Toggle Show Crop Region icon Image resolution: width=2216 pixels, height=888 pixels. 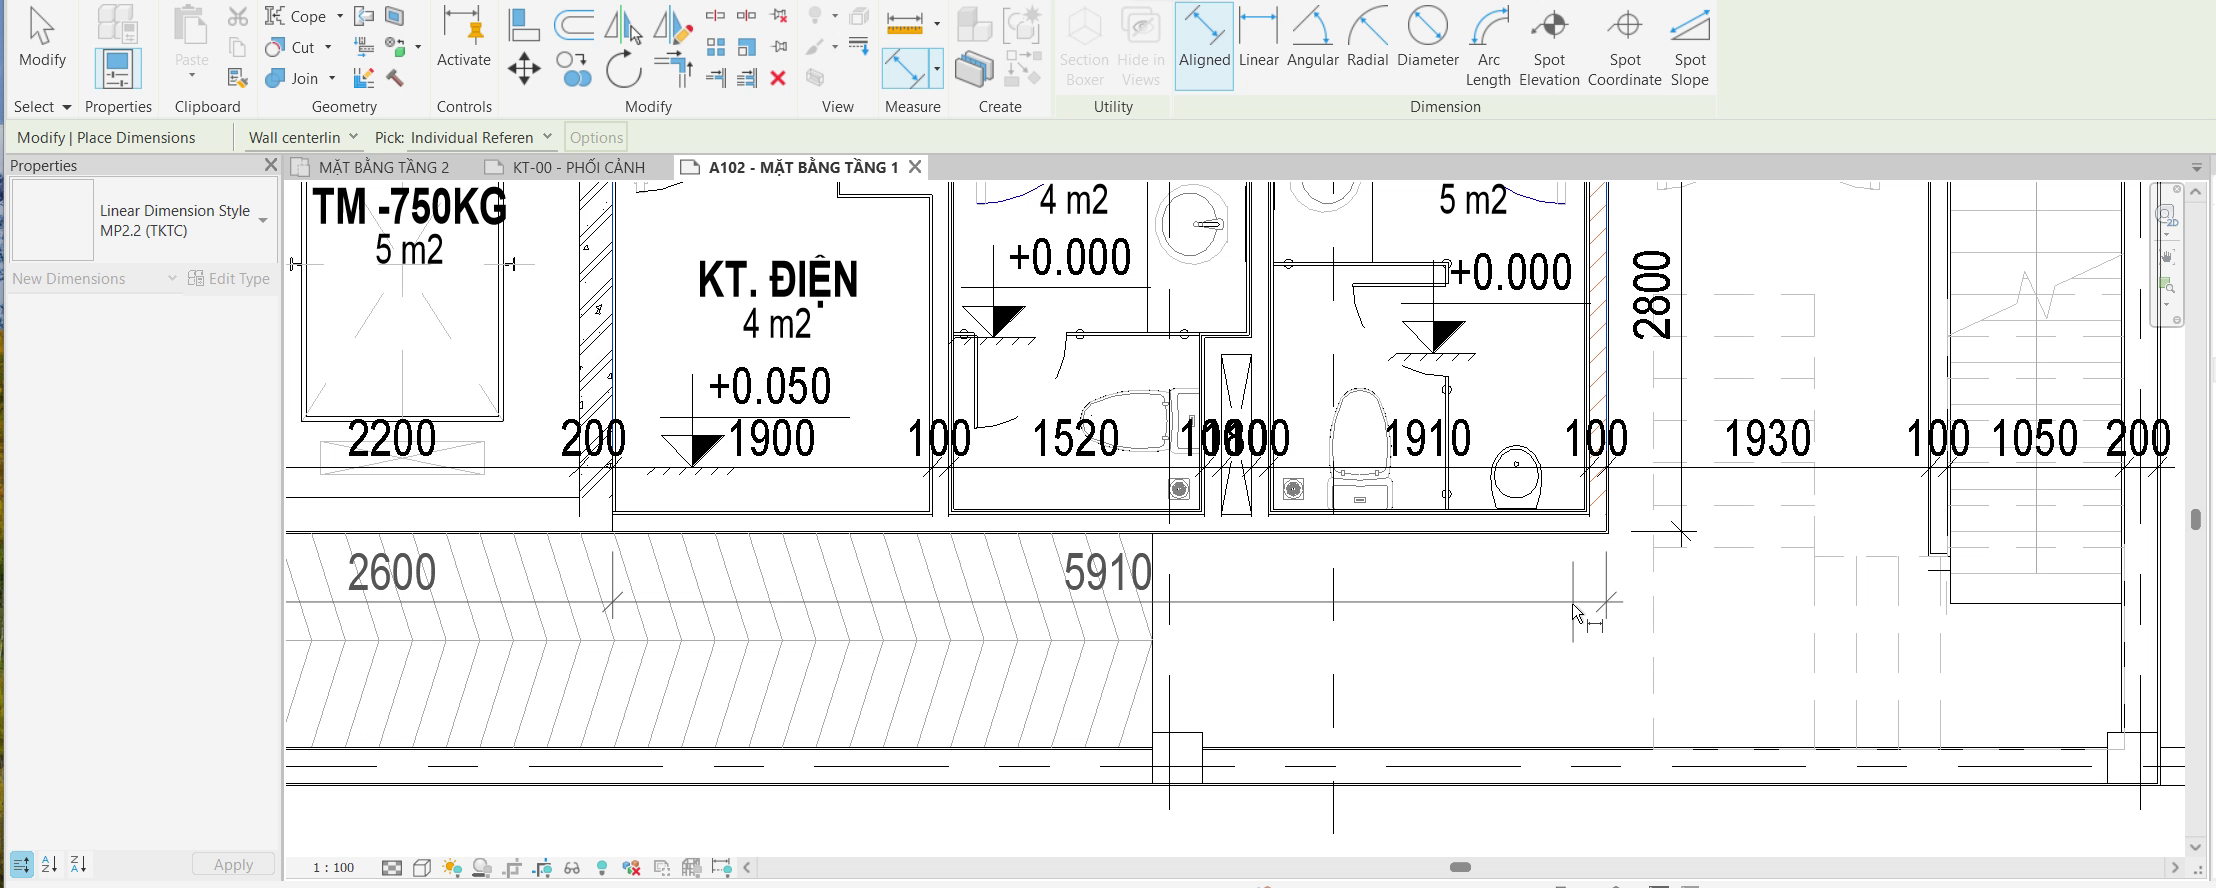tap(543, 867)
